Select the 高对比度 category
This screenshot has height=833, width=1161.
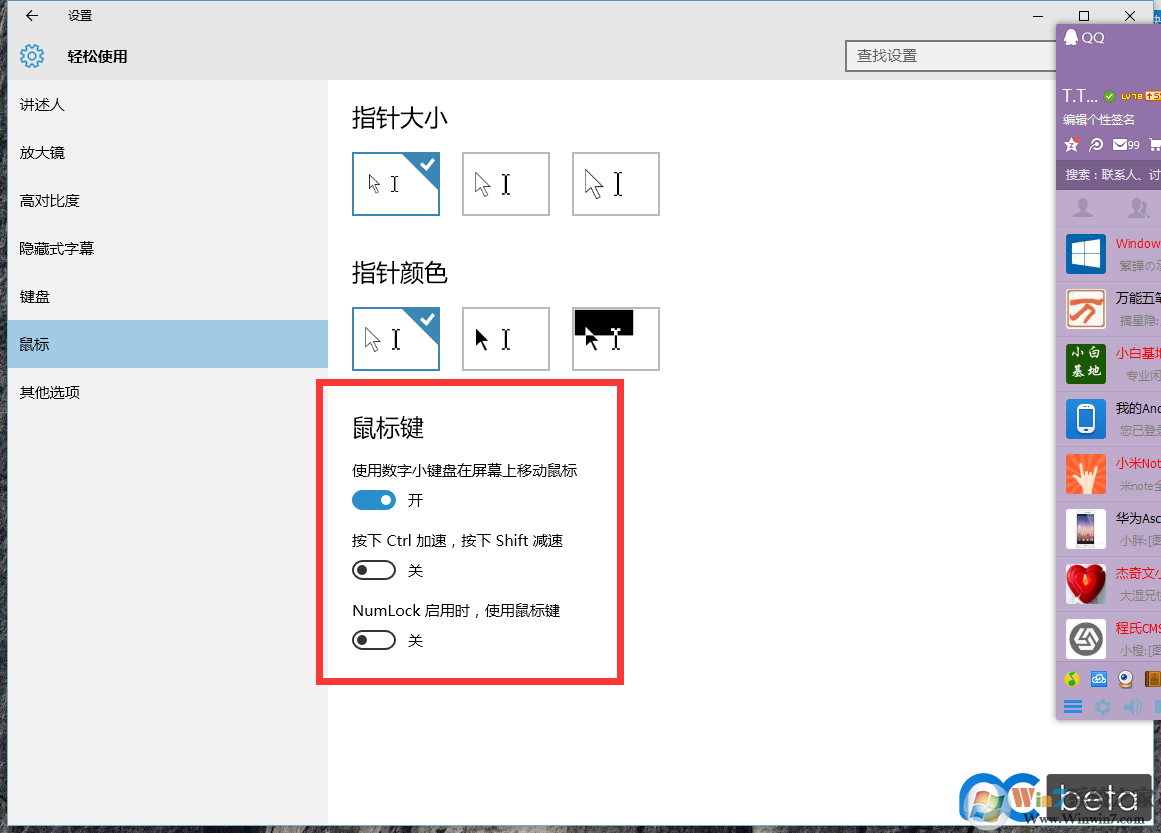point(167,201)
